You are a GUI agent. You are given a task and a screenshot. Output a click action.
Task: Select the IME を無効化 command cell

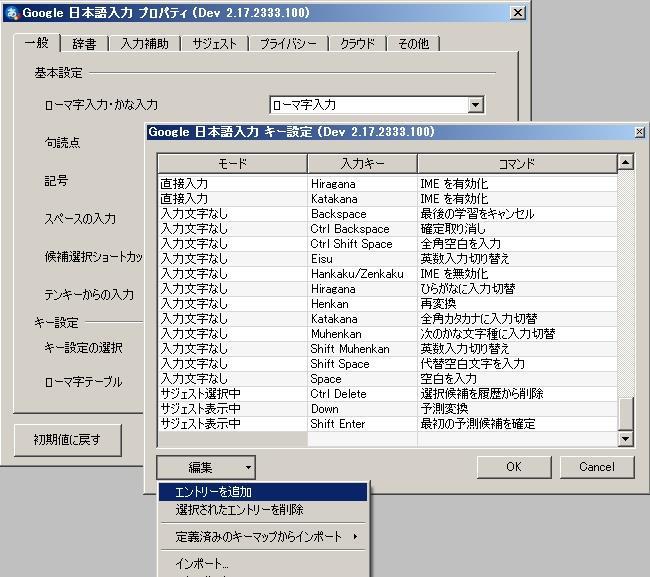coord(517,274)
